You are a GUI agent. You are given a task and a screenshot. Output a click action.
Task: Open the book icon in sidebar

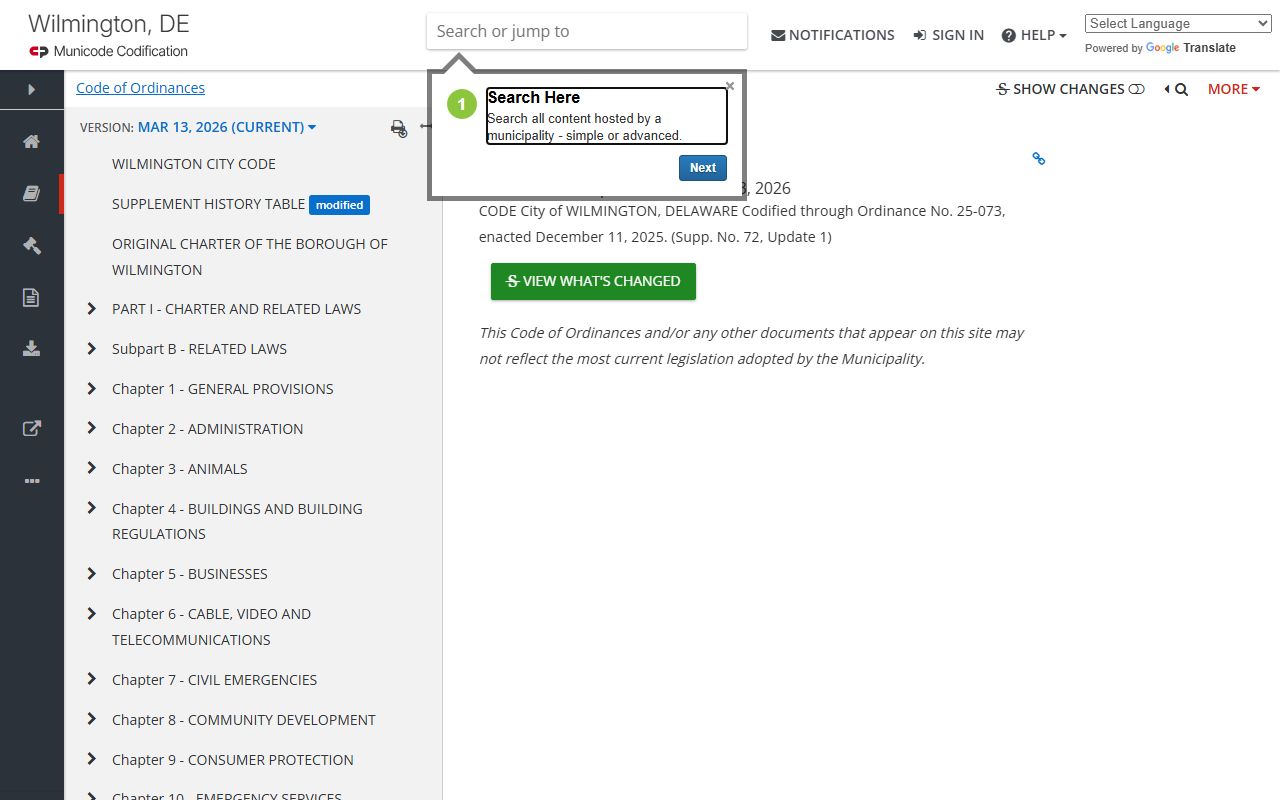click(x=32, y=194)
